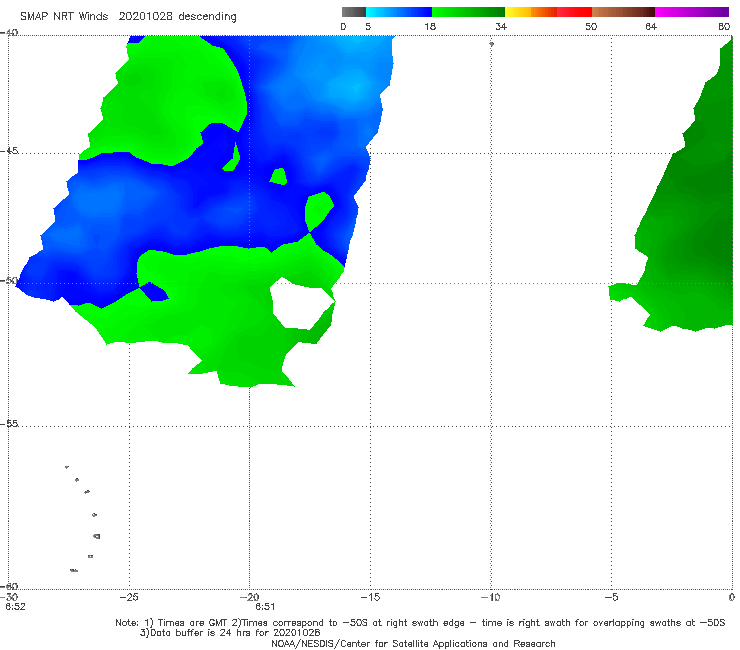
Task: Click the color bar label "80"
Action: point(724,27)
